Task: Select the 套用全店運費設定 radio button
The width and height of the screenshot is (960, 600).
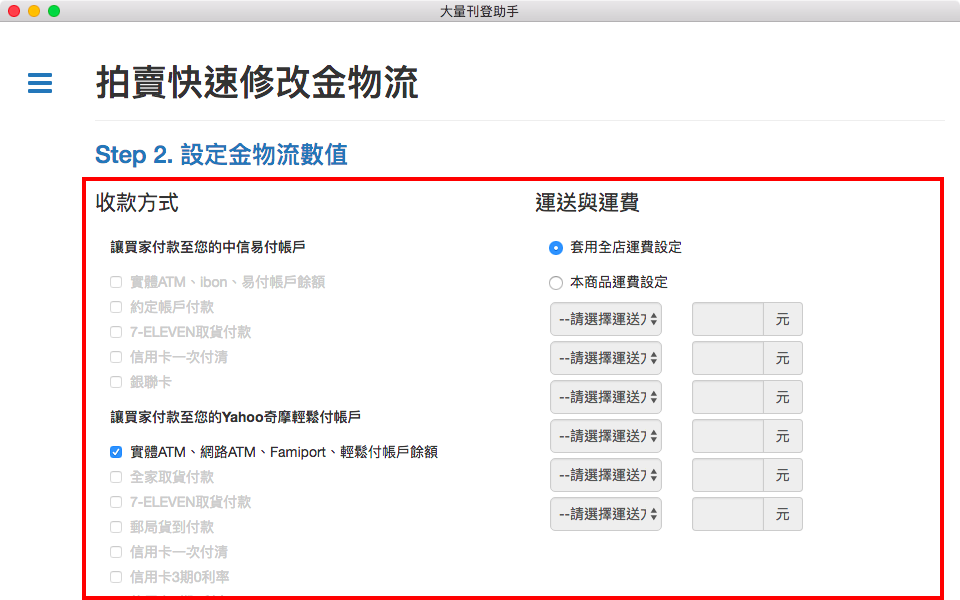Action: [x=556, y=247]
